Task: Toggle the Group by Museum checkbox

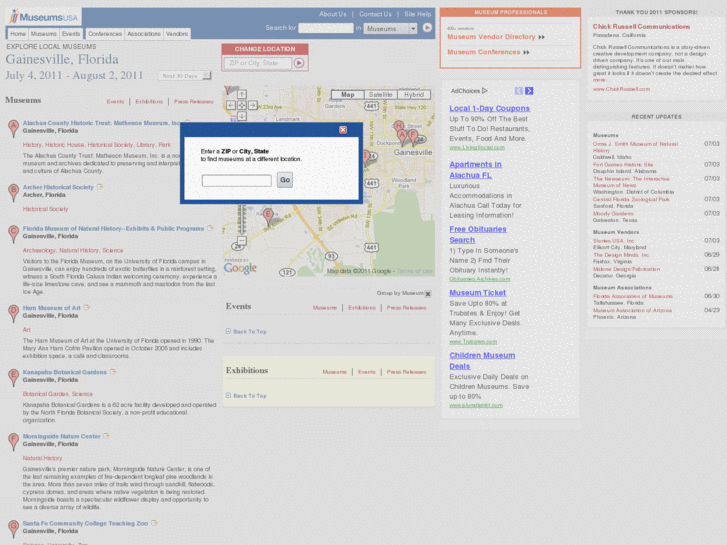Action: (x=428, y=294)
